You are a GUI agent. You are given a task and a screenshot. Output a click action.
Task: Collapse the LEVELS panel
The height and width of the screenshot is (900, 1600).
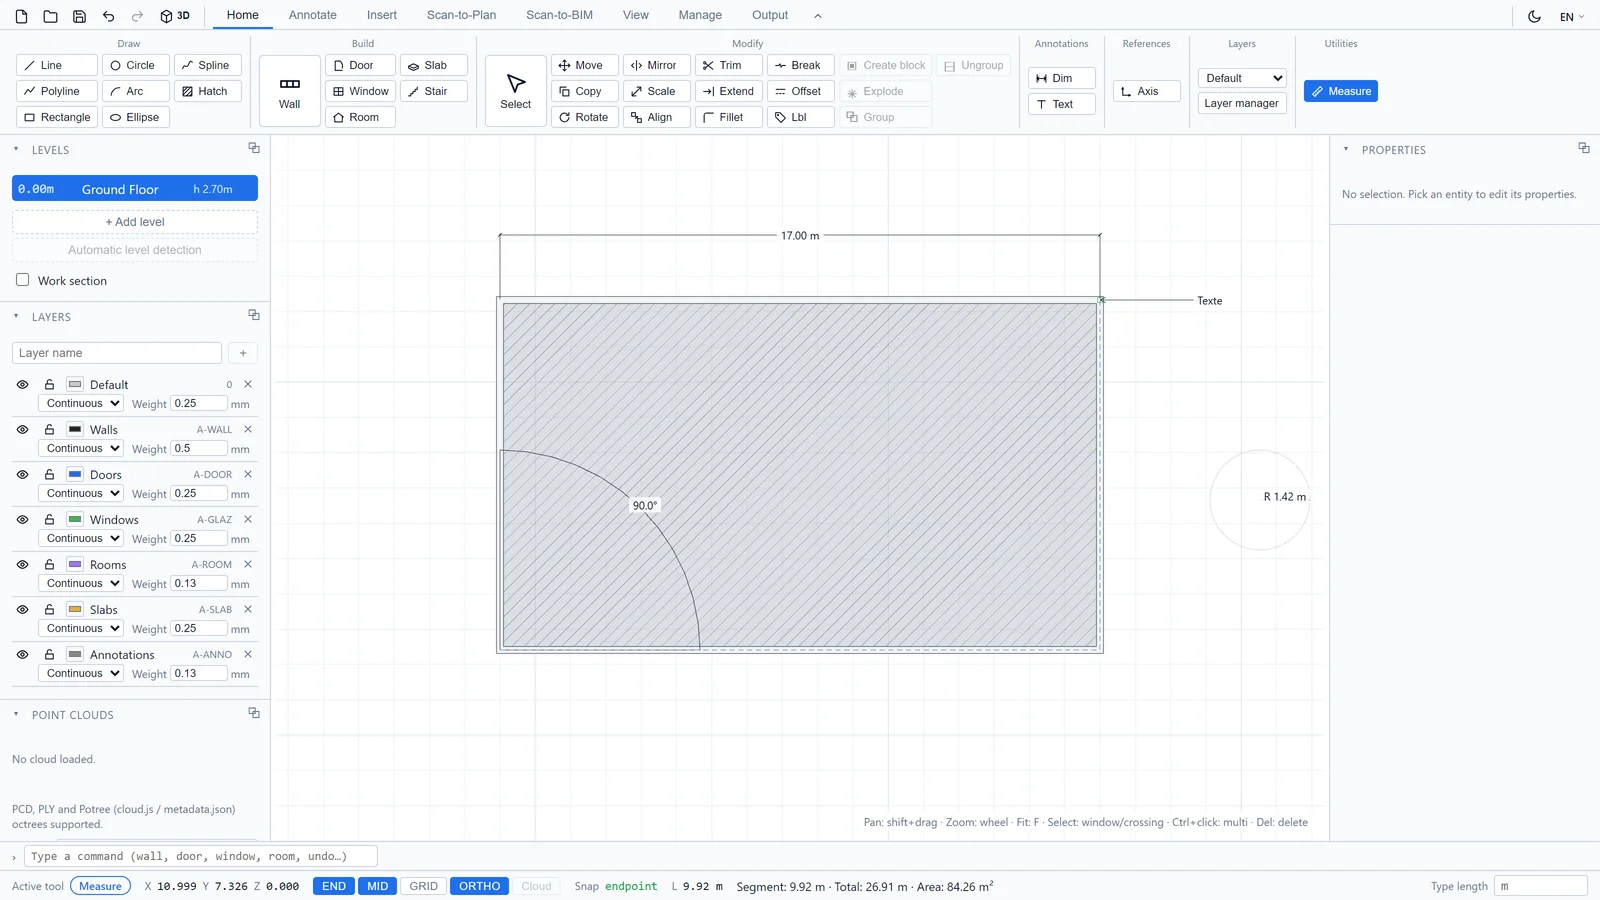point(16,149)
